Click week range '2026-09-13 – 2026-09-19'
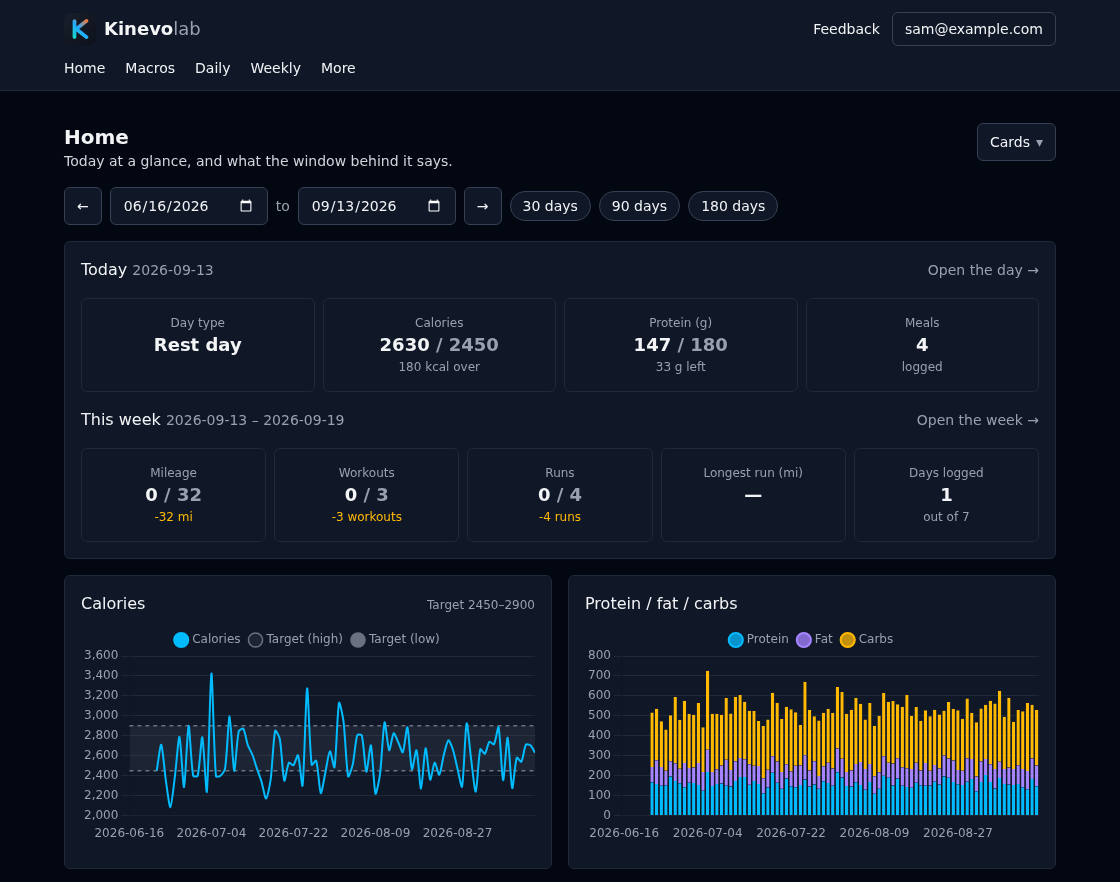Viewport: 1120px width, 882px height. tap(255, 420)
